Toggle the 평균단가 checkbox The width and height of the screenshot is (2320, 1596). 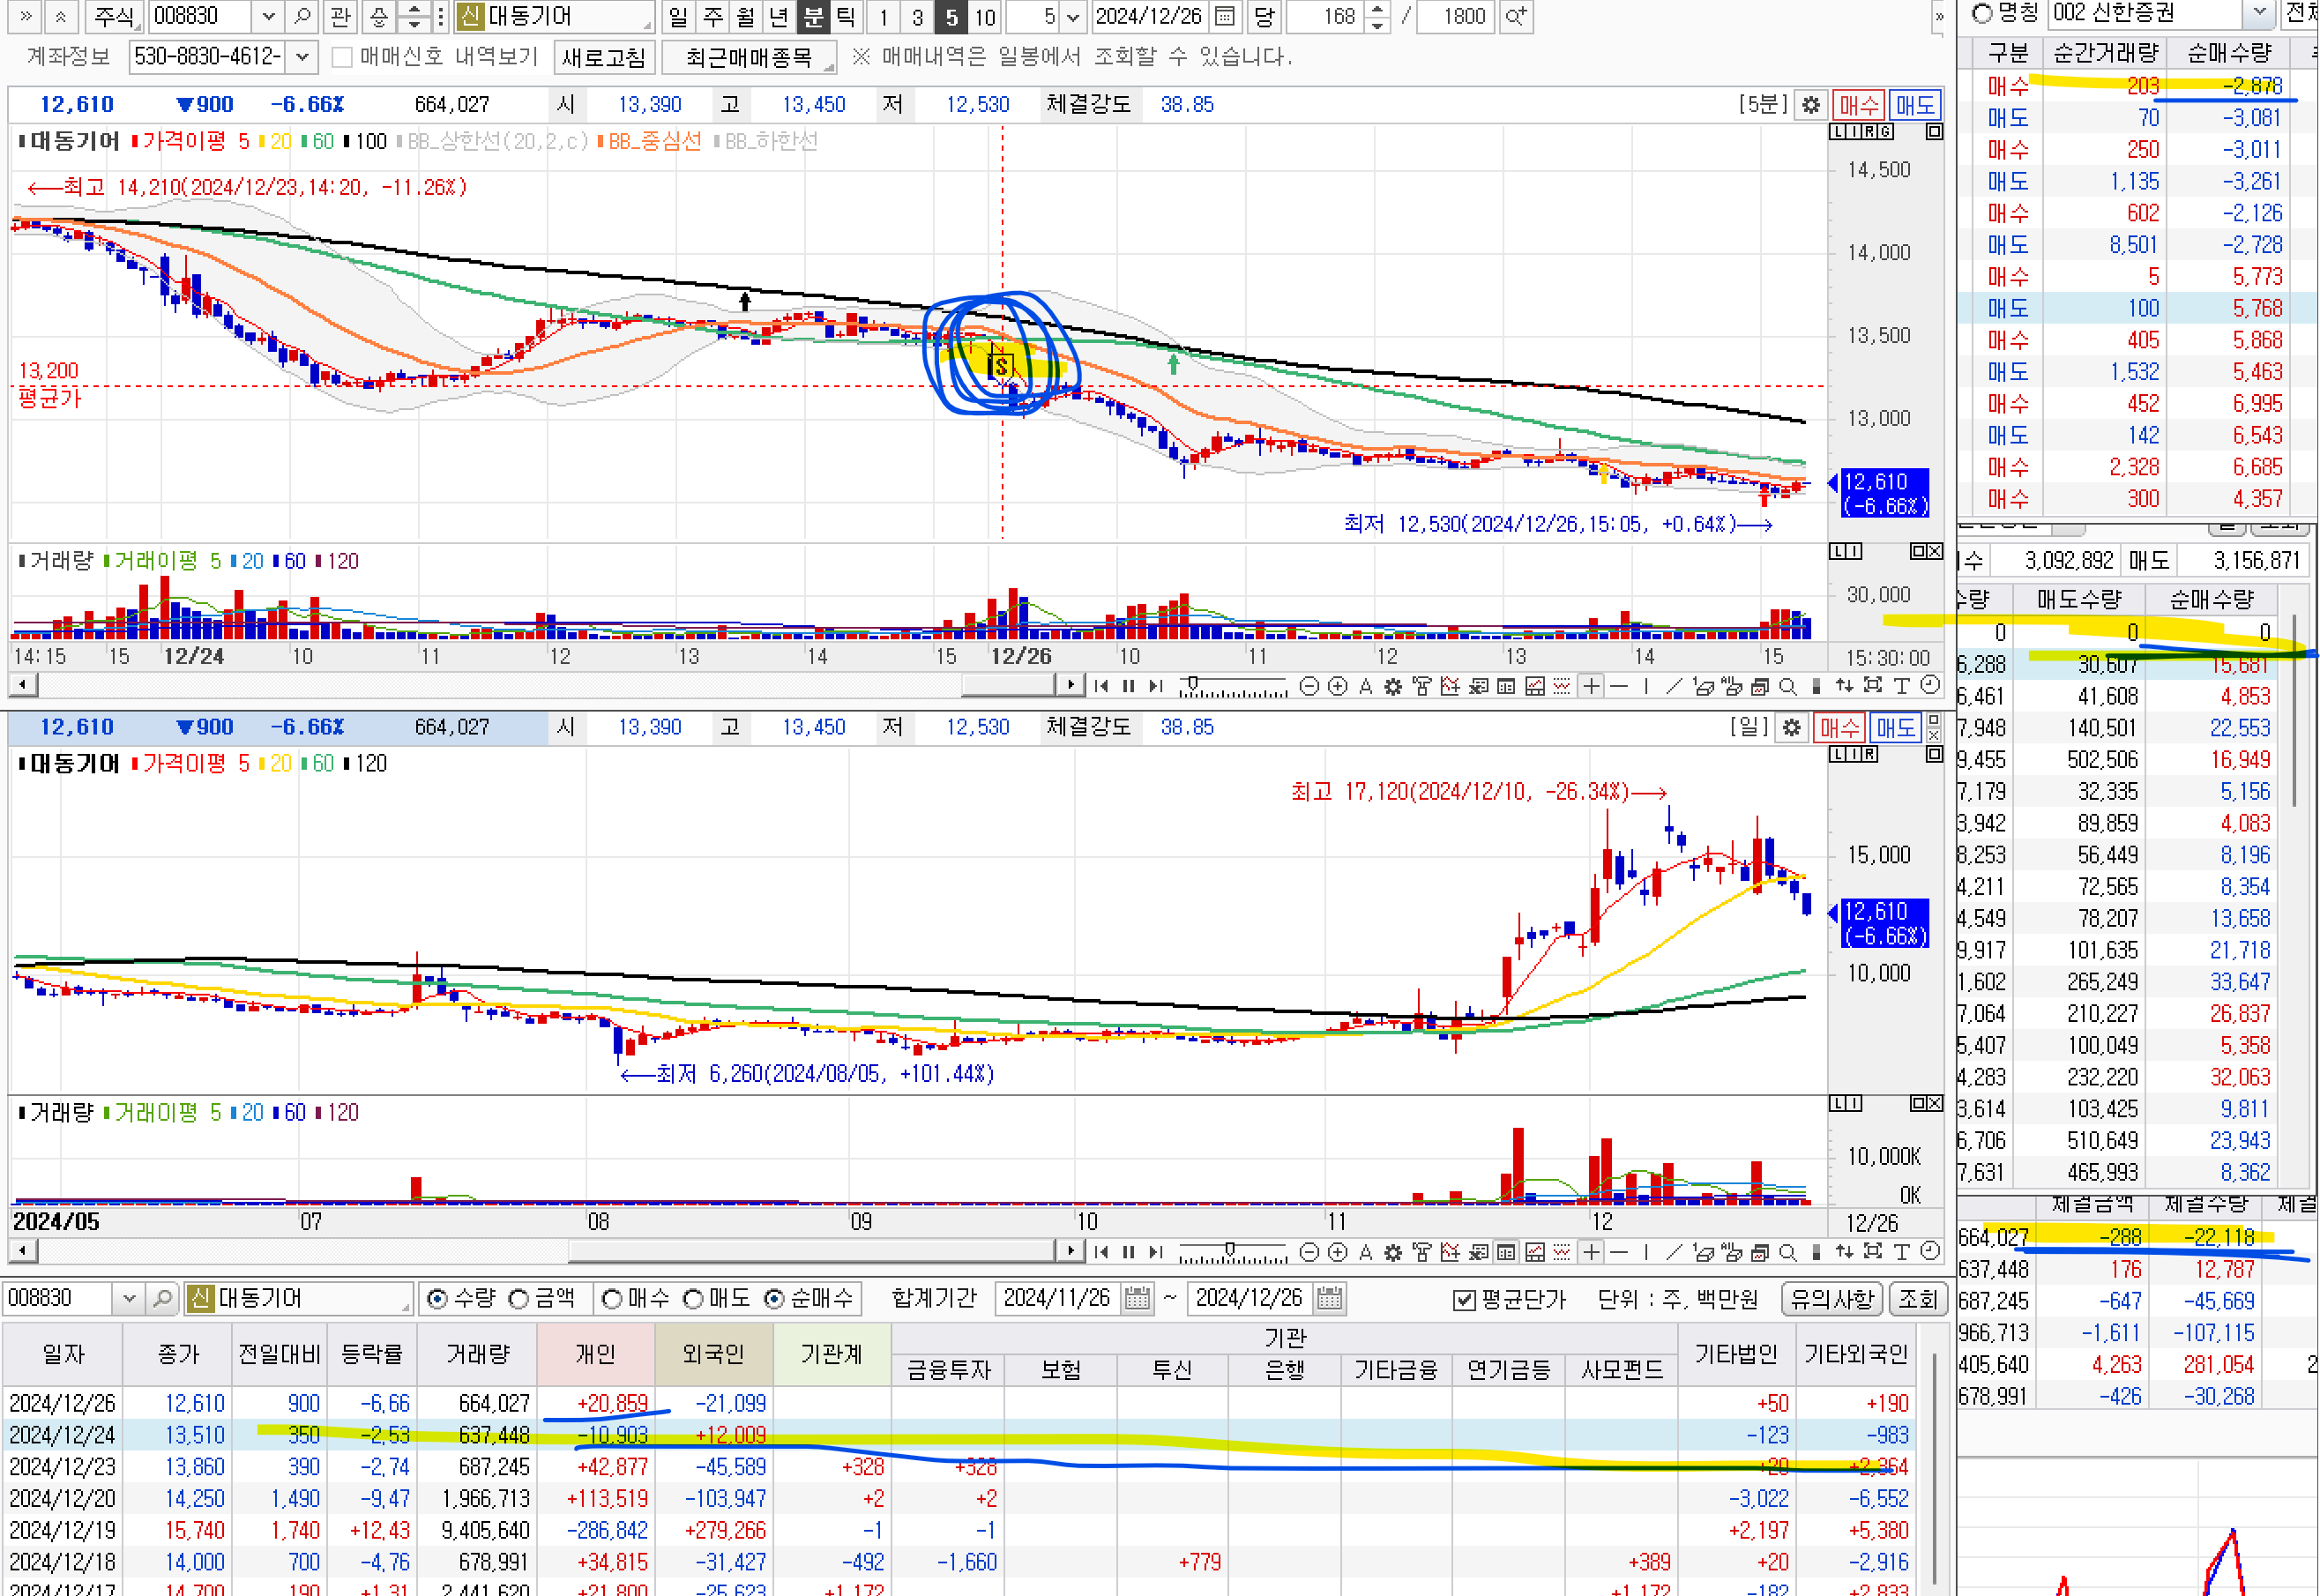1464,1299
